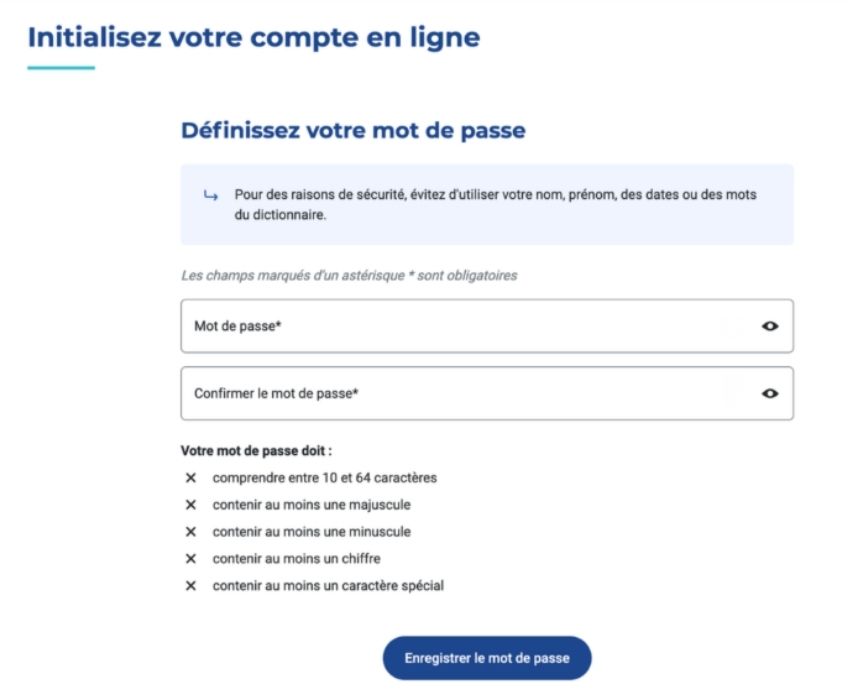Image resolution: width=854 pixels, height=700 pixels.
Task: Click the mandatory fields asterisk note
Action: coord(349,275)
